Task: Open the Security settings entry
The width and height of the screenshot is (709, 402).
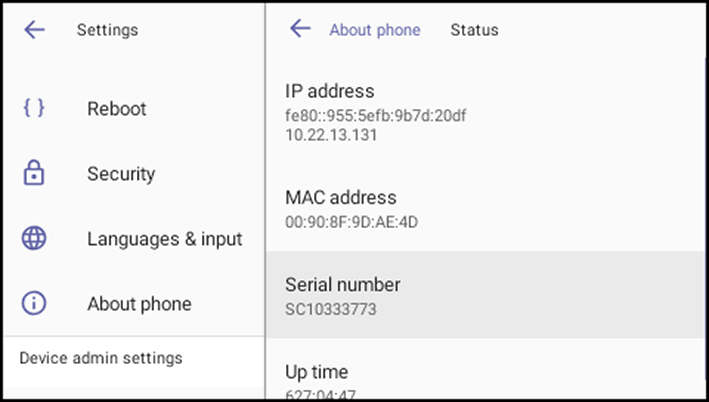Action: [134, 174]
